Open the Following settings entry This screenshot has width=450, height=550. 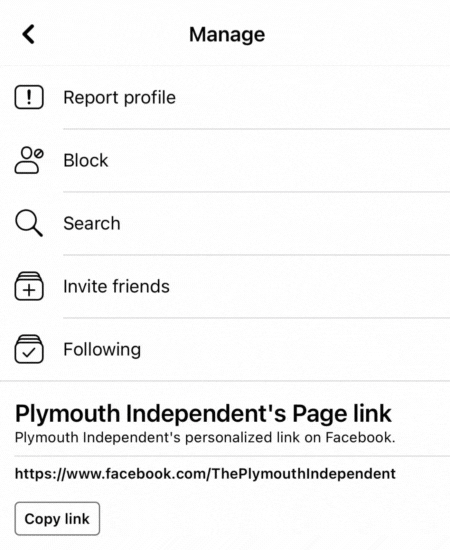tap(225, 349)
